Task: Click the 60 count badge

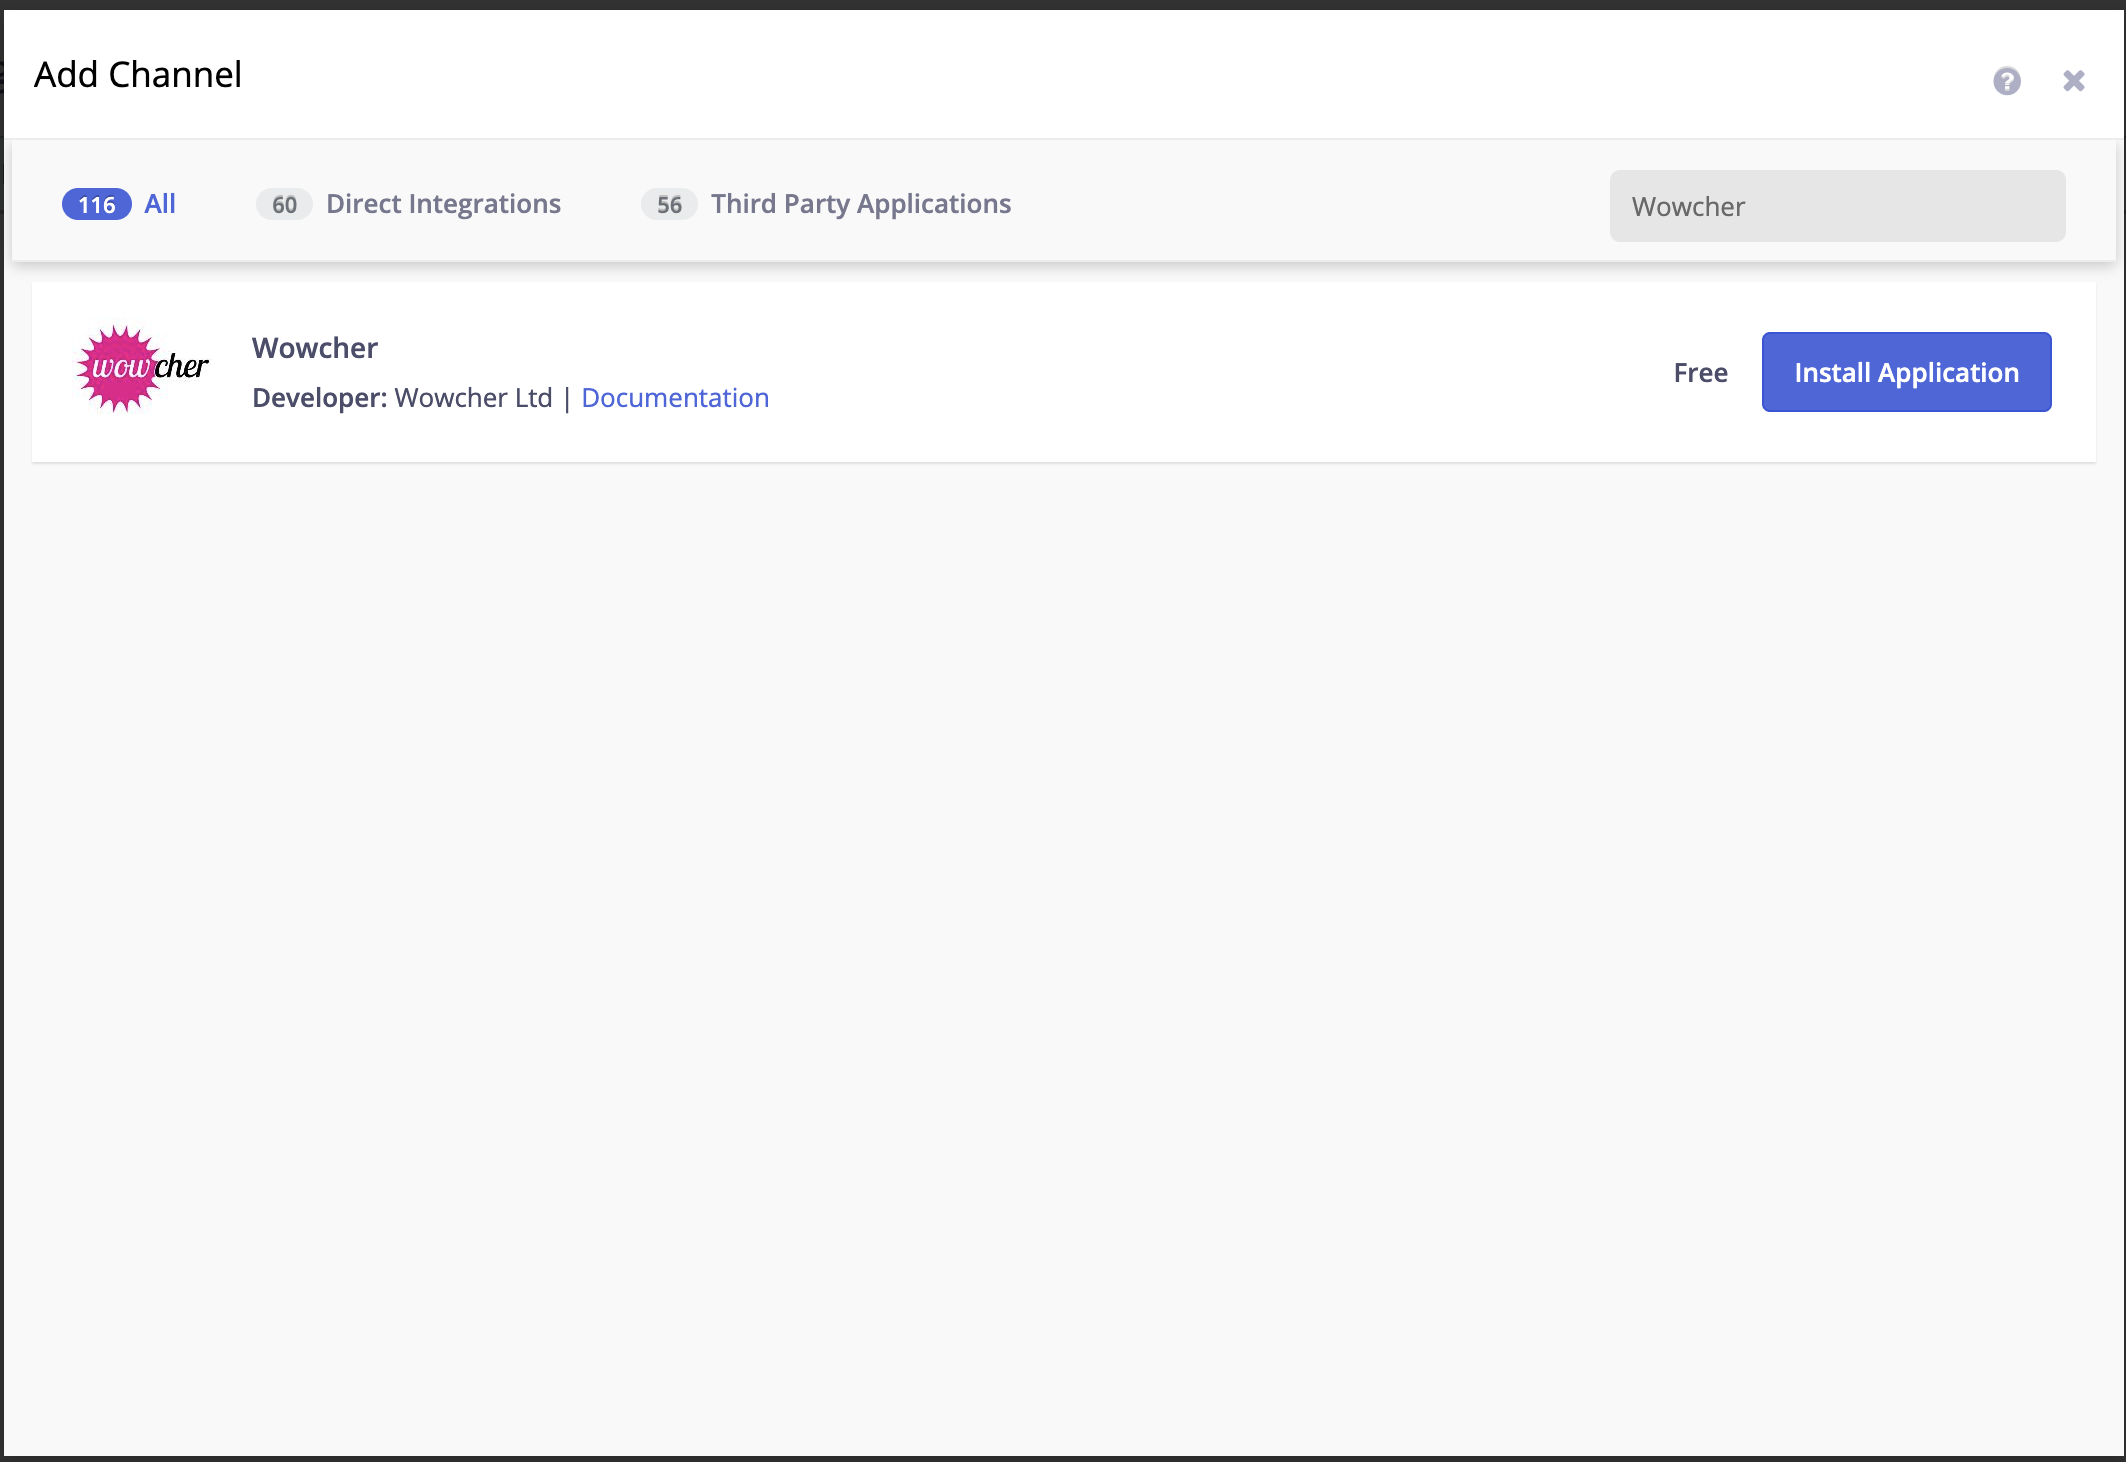Action: tap(284, 204)
